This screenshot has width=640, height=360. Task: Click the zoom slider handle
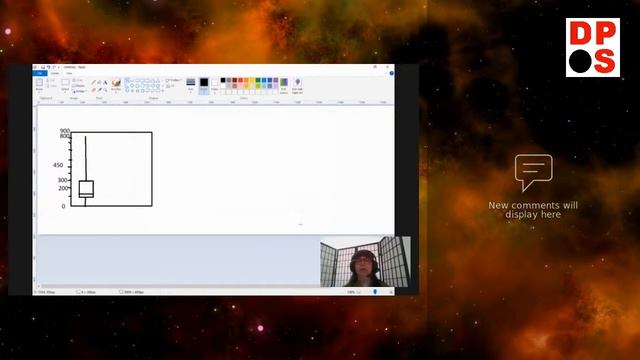tap(375, 292)
